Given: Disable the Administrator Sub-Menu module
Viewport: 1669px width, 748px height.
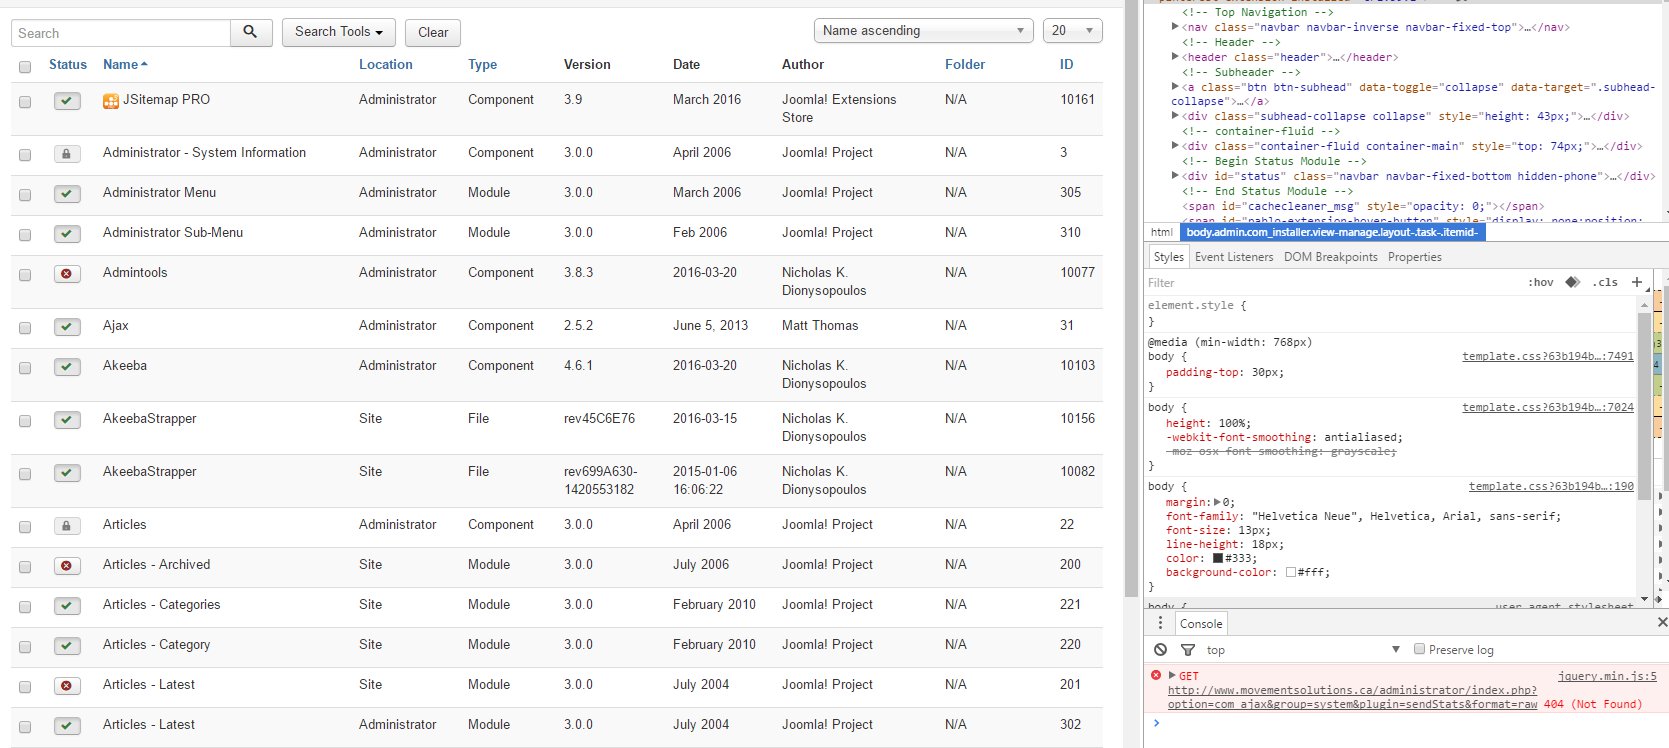Looking at the screenshot, I should pos(67,234).
